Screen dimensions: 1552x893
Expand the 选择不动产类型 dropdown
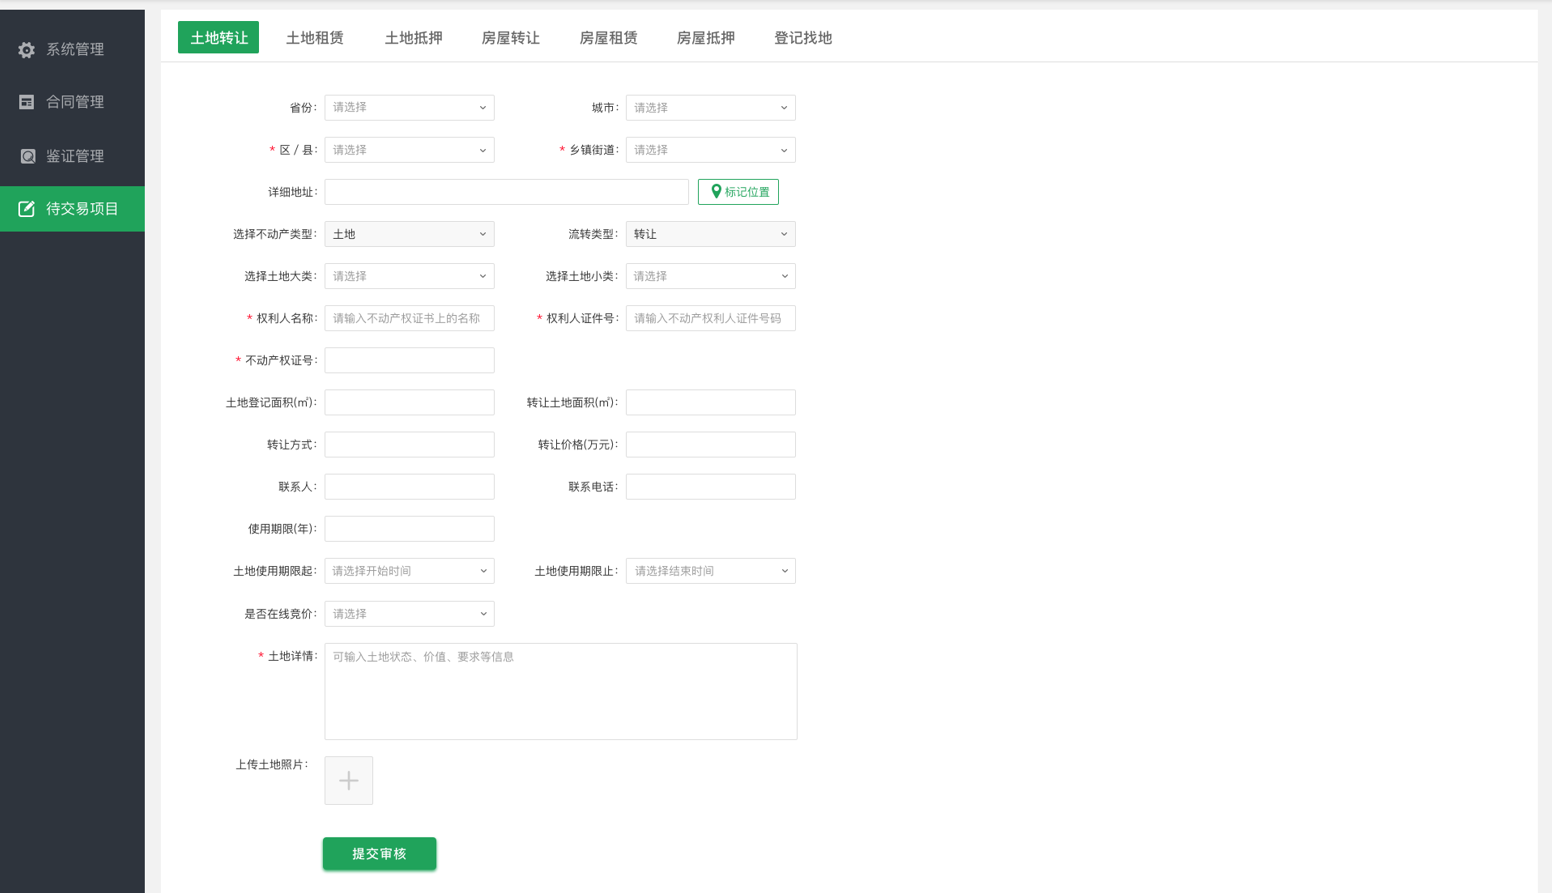coord(409,234)
